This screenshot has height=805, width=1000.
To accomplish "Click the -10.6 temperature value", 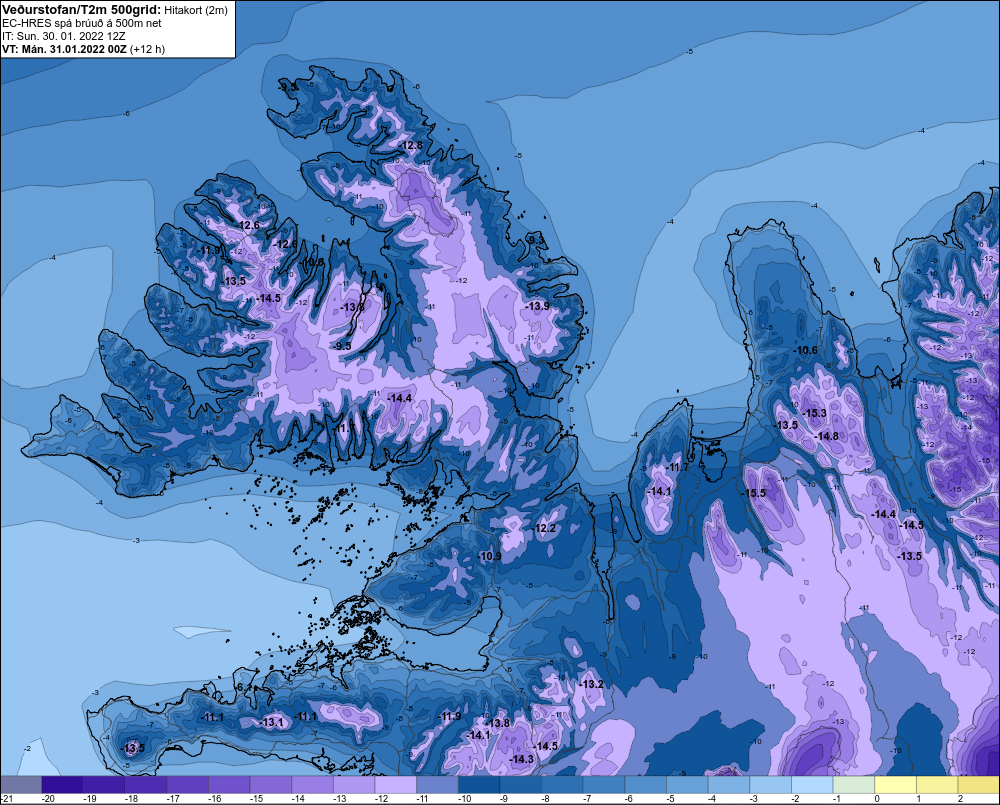I will (805, 350).
